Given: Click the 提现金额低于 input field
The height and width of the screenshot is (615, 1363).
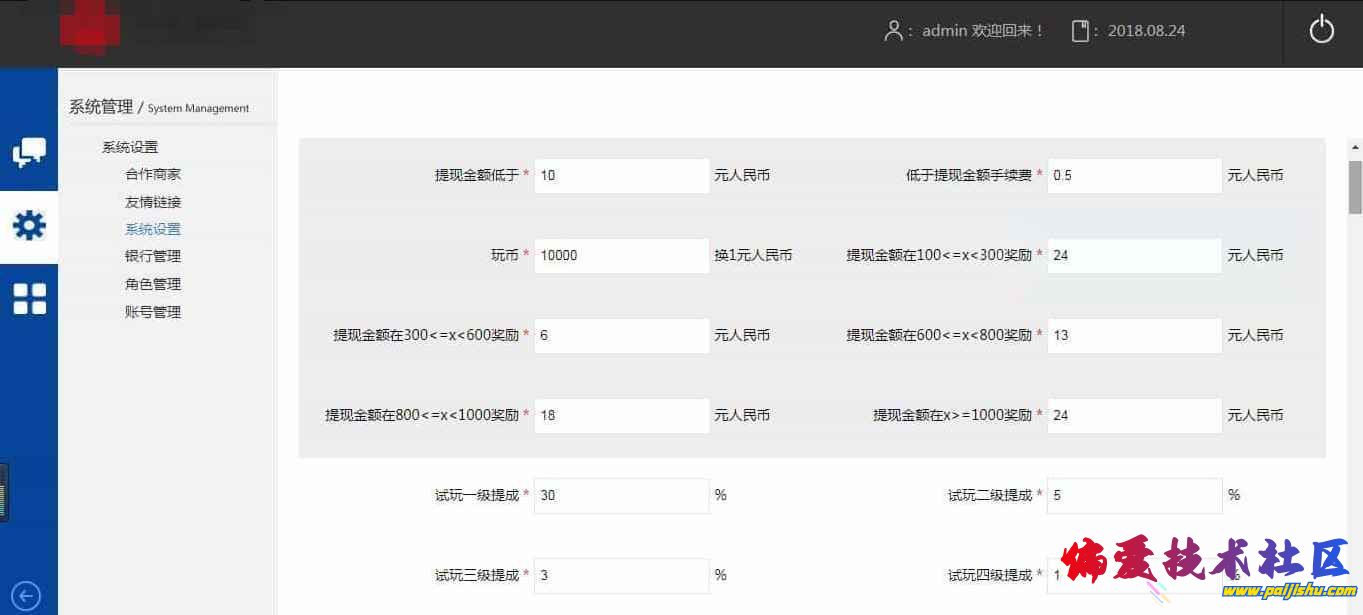Looking at the screenshot, I should pyautogui.click(x=622, y=175).
